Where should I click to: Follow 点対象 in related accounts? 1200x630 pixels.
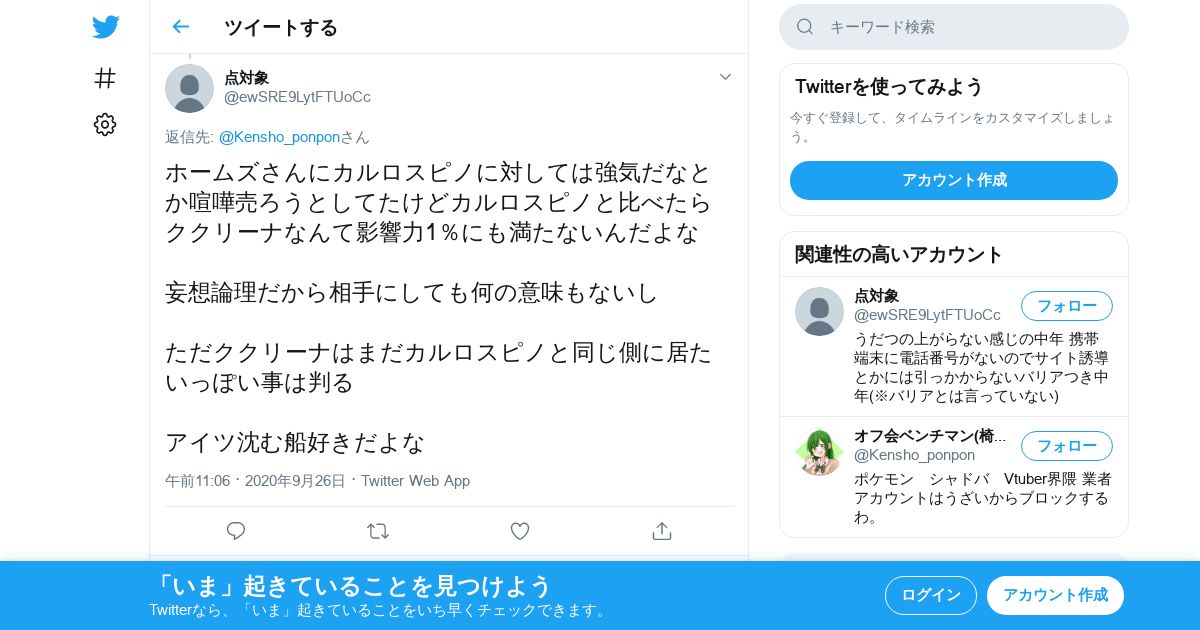point(1067,306)
